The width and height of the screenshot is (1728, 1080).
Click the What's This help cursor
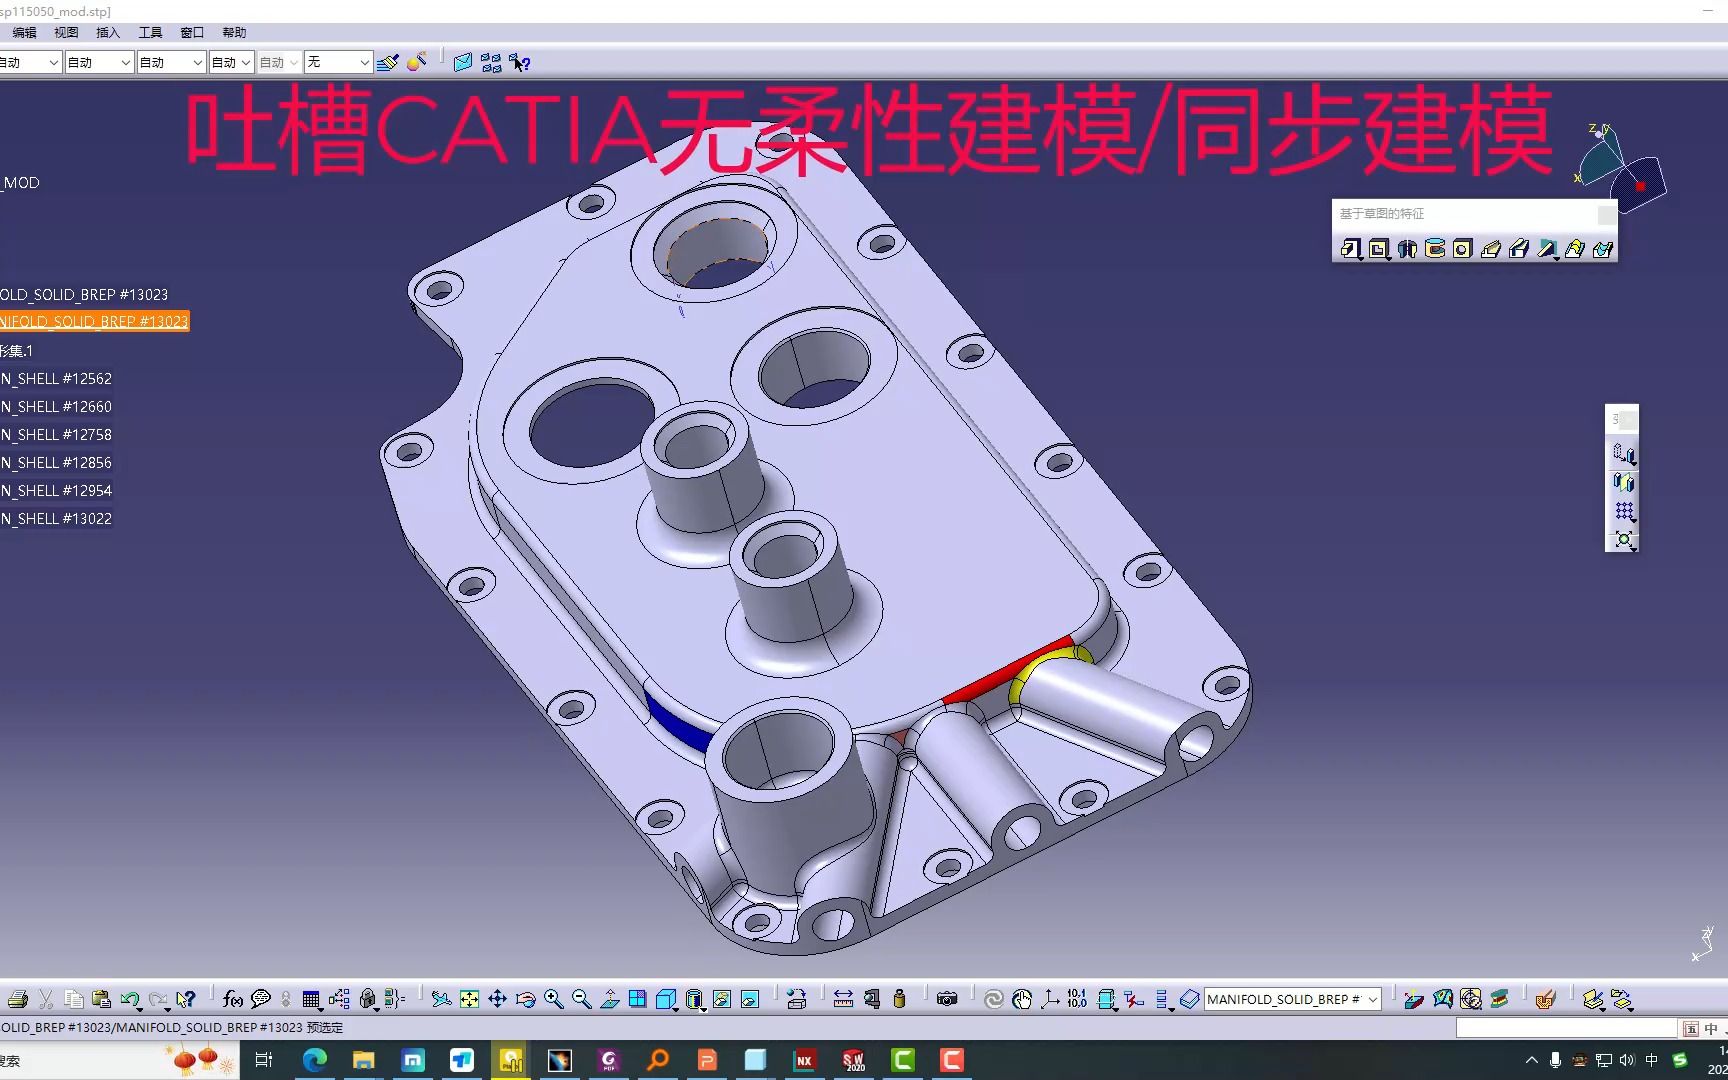point(185,999)
